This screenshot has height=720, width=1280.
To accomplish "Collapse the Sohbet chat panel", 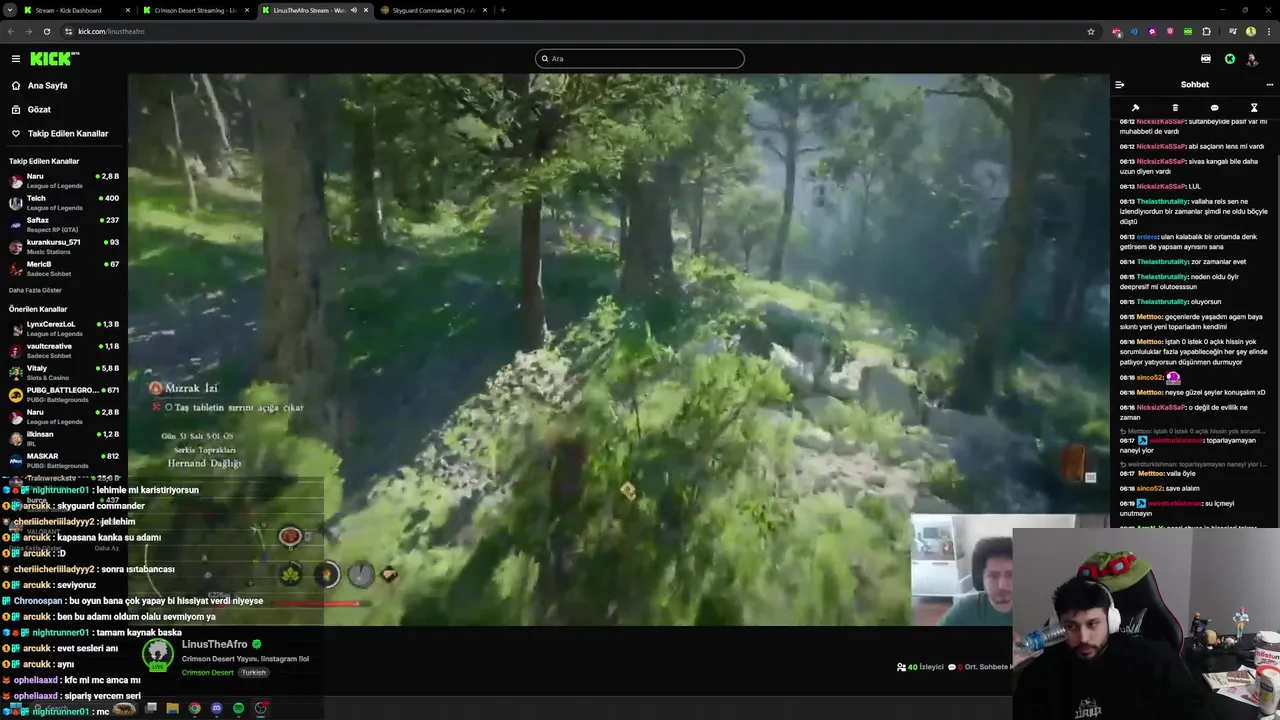I will pyautogui.click(x=1120, y=85).
